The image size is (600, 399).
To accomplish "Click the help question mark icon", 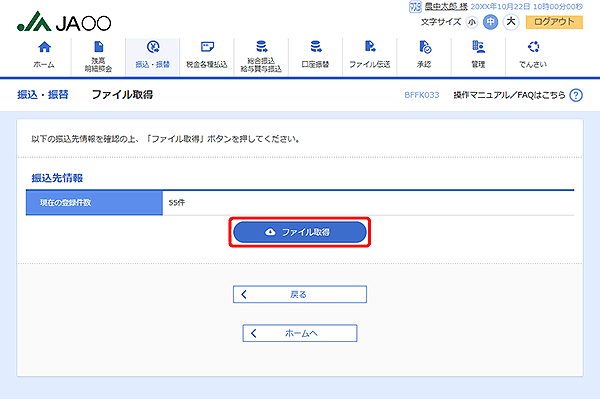I will click(x=576, y=95).
